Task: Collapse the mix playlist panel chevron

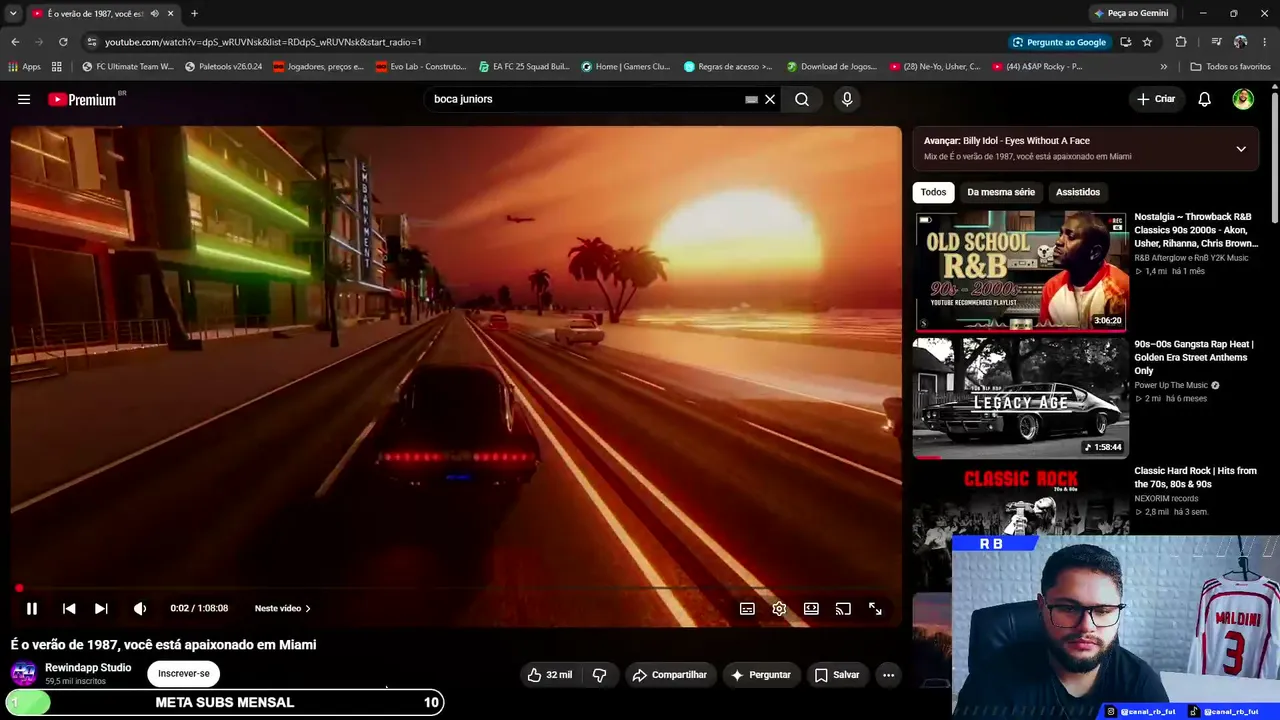Action: pos(1241,149)
